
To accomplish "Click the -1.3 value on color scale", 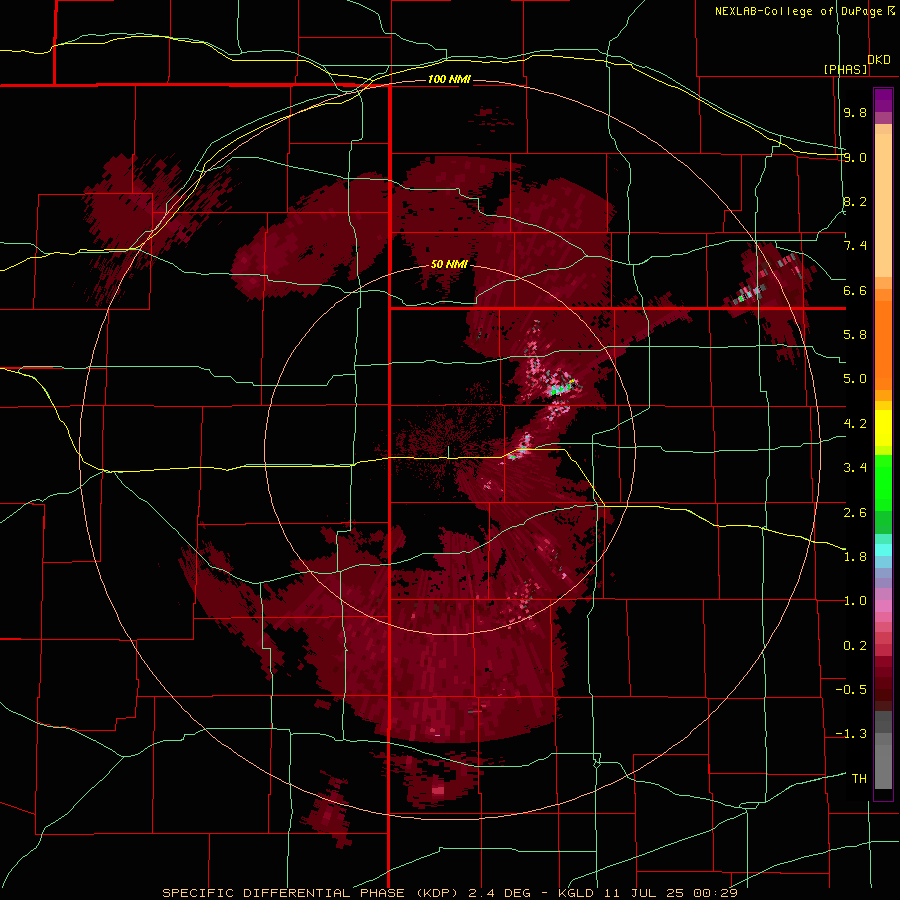I will [x=851, y=734].
